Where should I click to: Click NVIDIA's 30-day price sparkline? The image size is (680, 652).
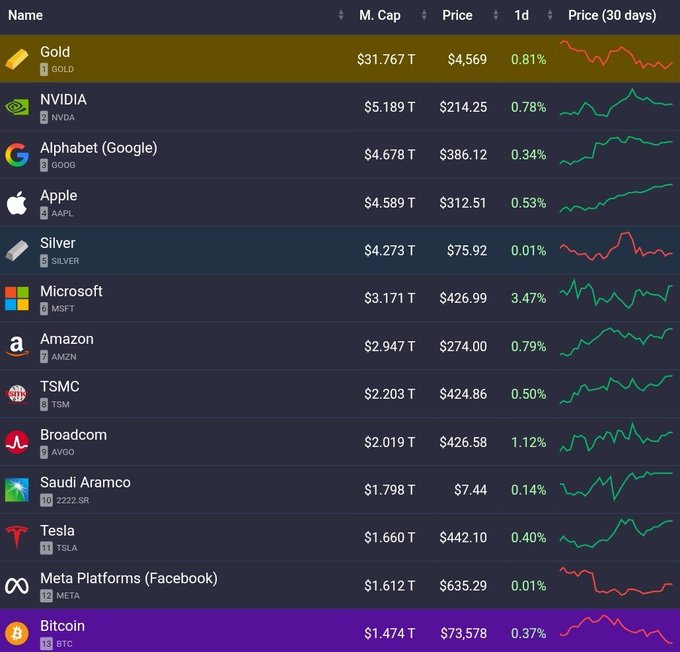(616, 103)
